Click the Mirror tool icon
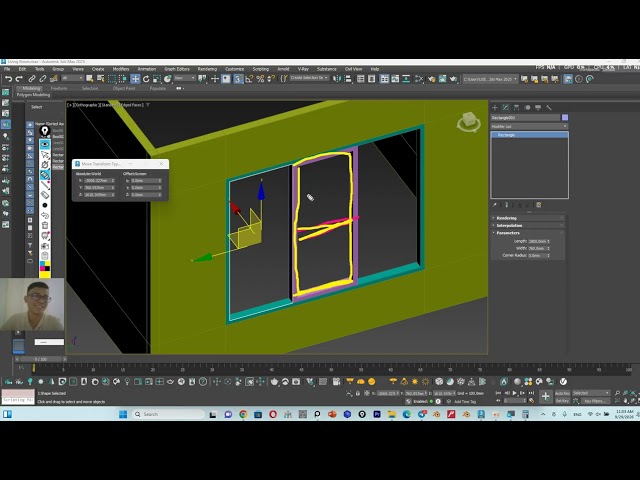This screenshot has width=640, height=480. pos(337,79)
